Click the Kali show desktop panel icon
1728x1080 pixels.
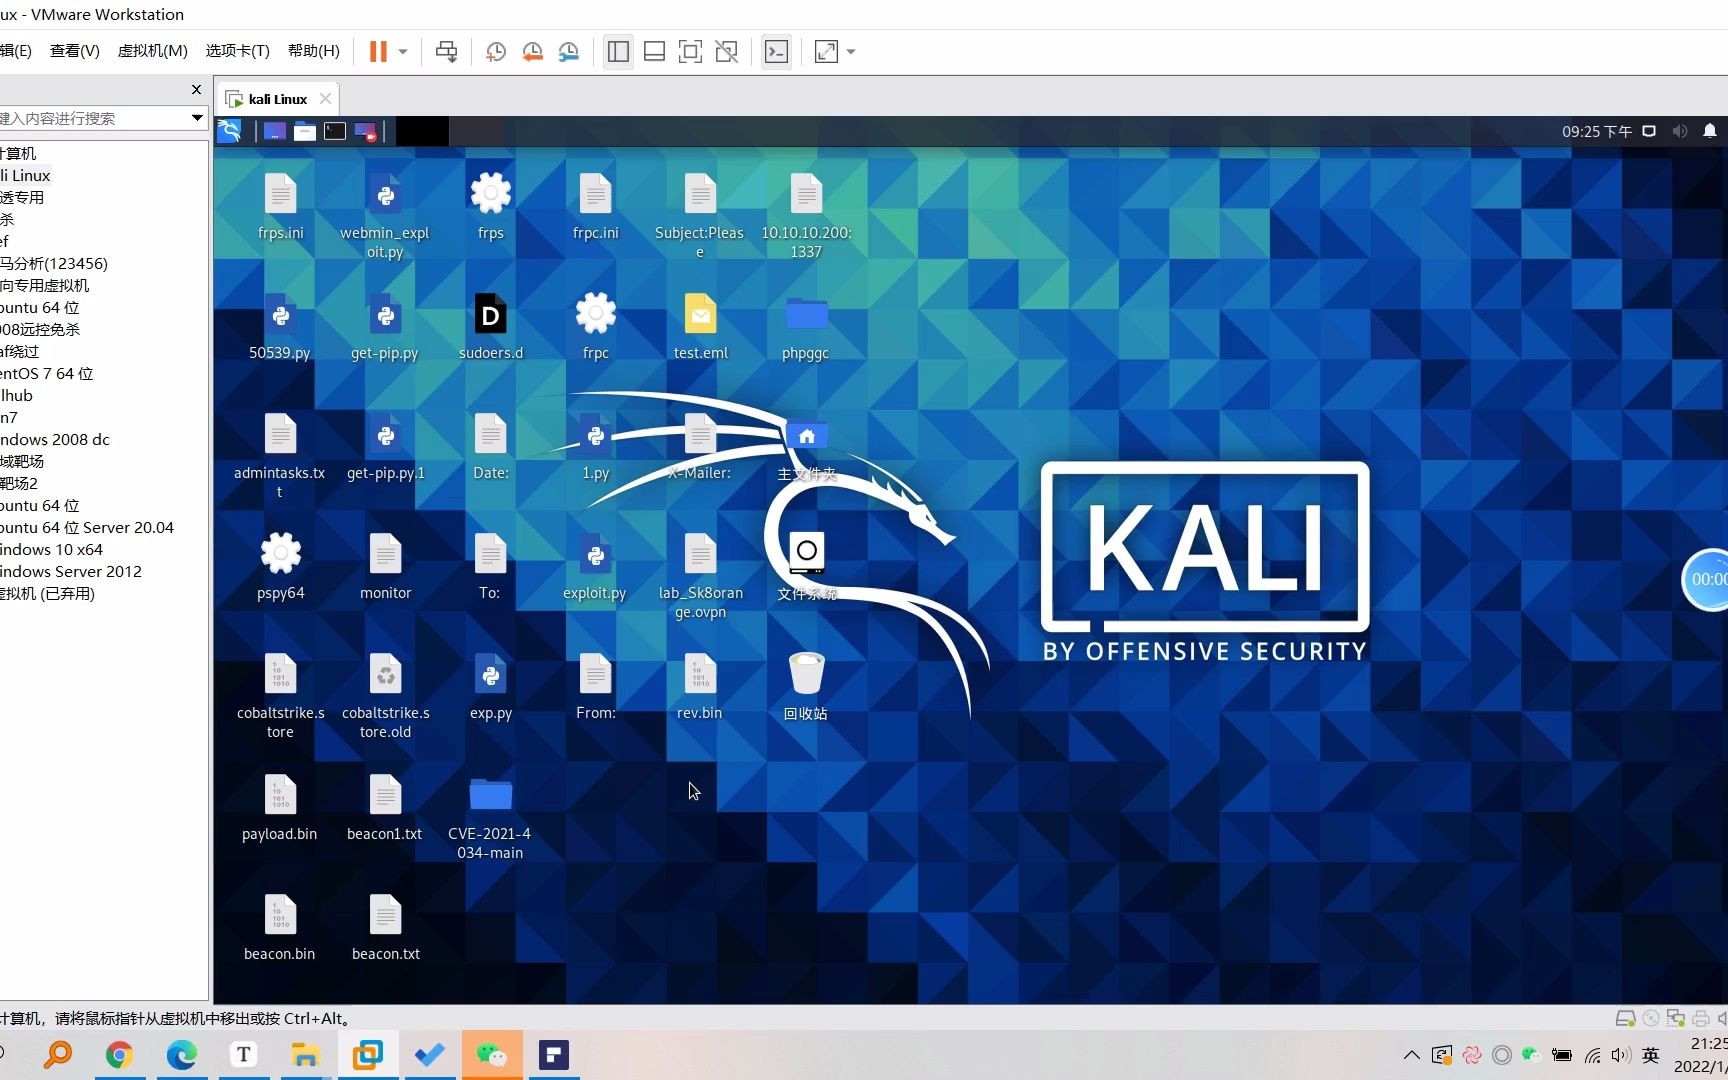tap(274, 131)
